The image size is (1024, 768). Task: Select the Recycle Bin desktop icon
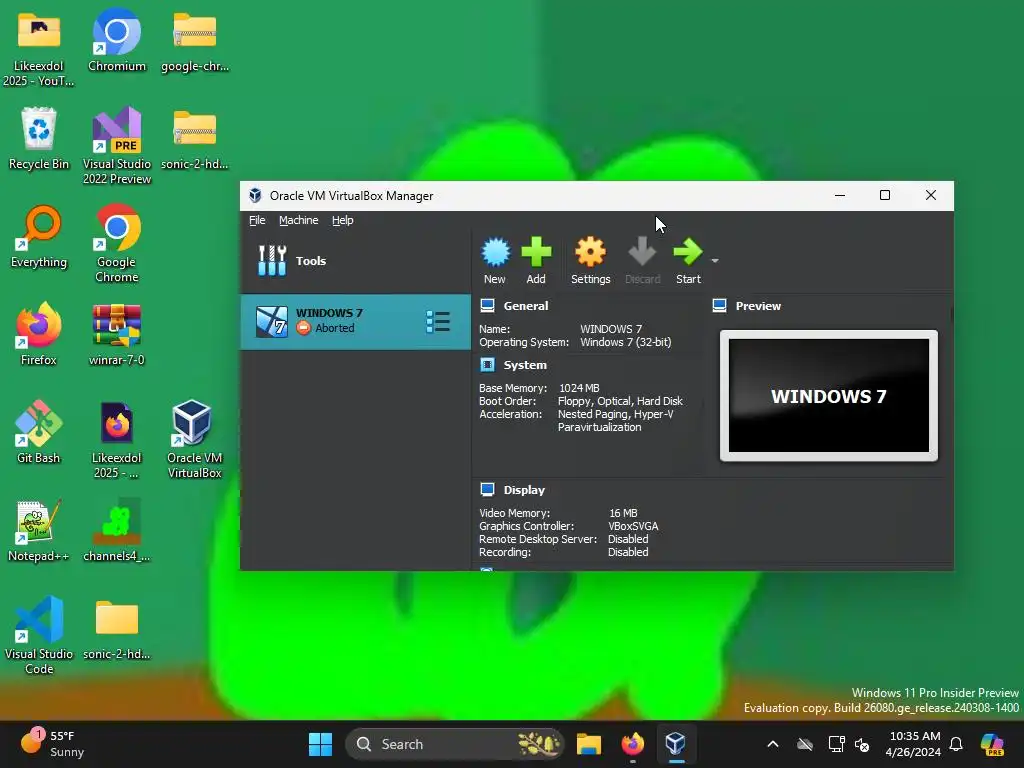pos(39,138)
